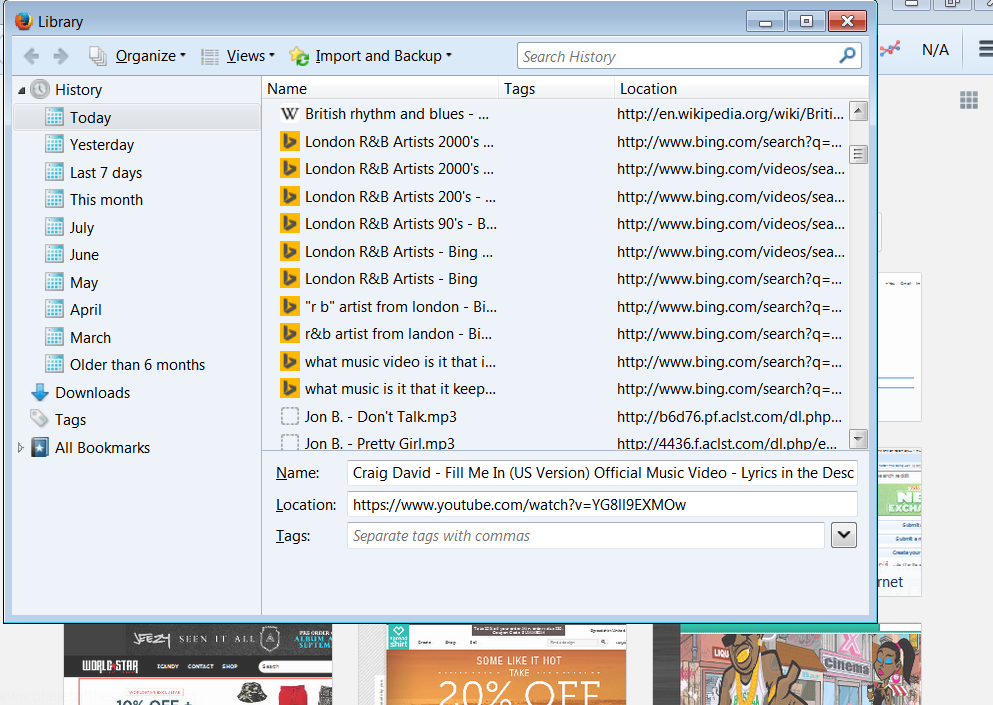Select Last 7 days history folder
The height and width of the screenshot is (705, 993).
tap(136, 173)
